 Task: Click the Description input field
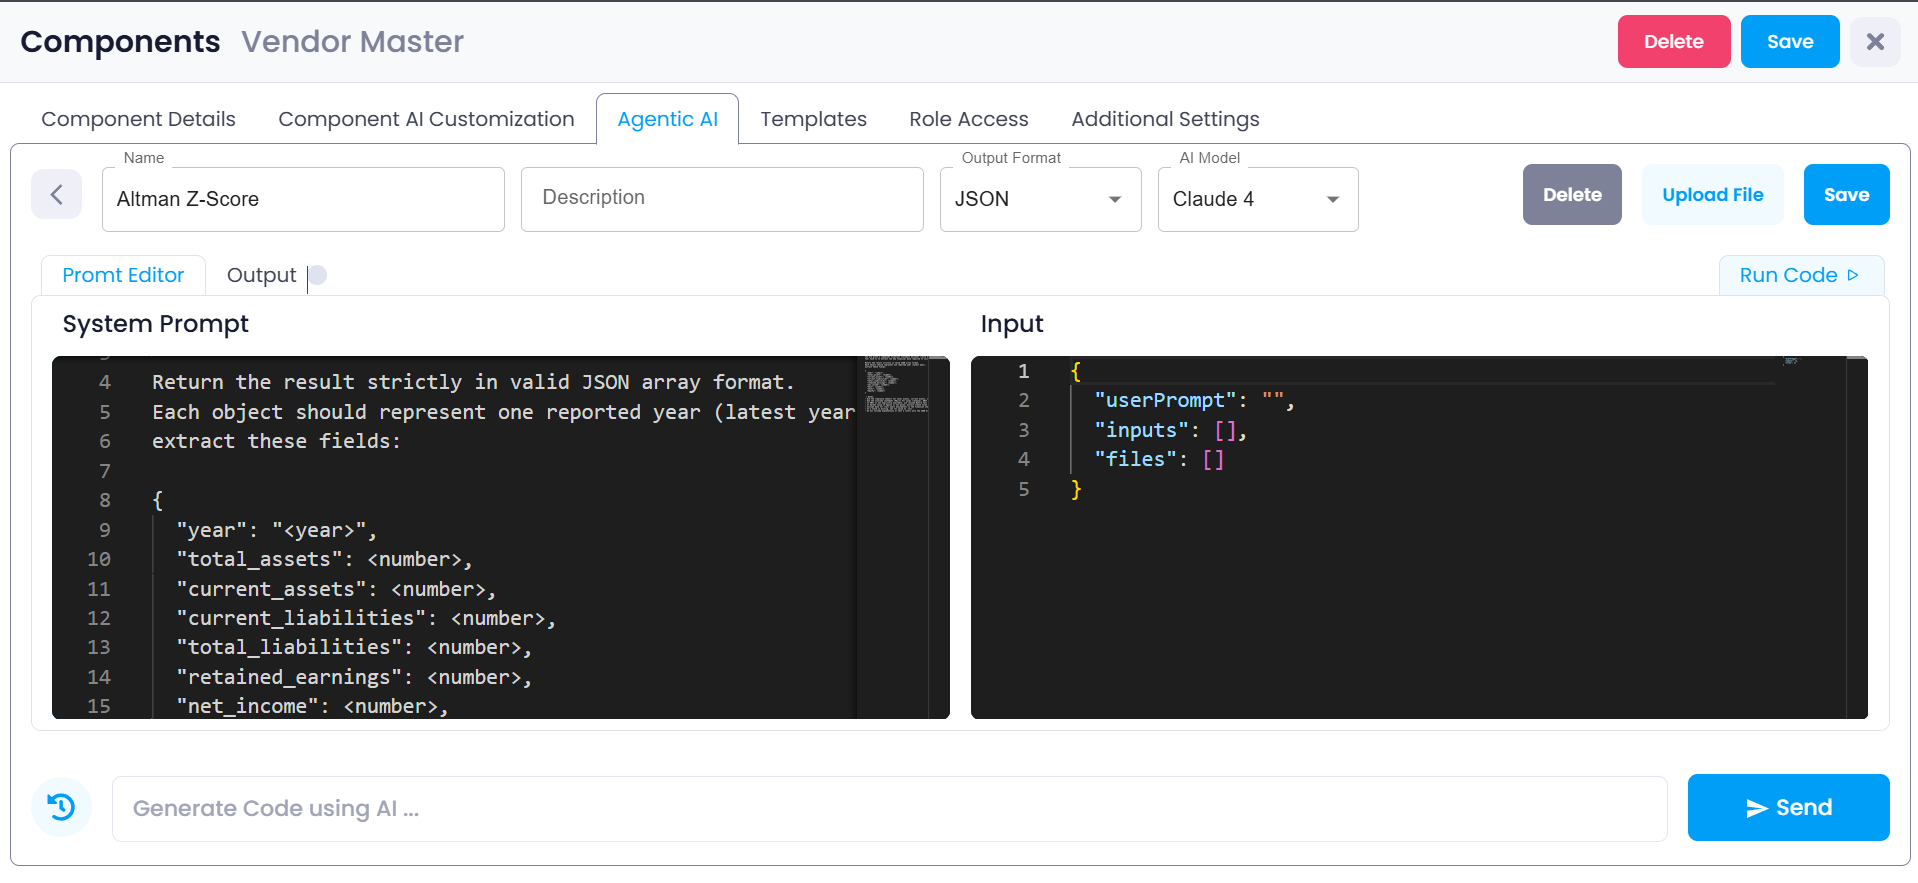(x=721, y=199)
